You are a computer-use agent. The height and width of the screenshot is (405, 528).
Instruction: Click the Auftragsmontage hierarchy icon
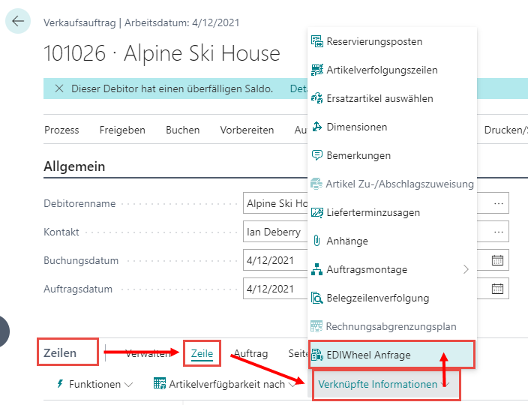[317, 269]
